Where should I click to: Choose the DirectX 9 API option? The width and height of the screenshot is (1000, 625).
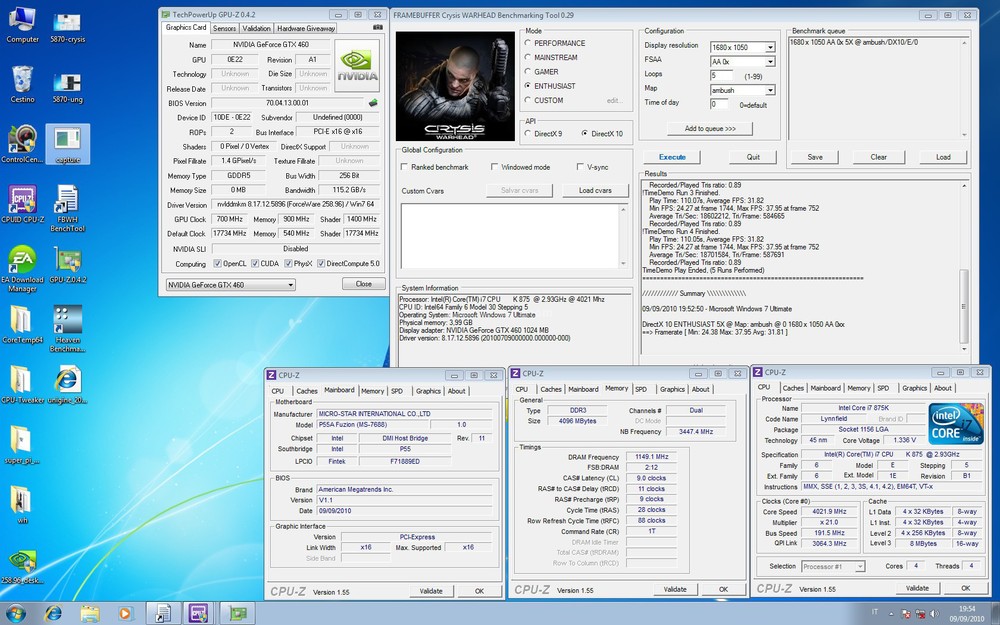tap(528, 133)
